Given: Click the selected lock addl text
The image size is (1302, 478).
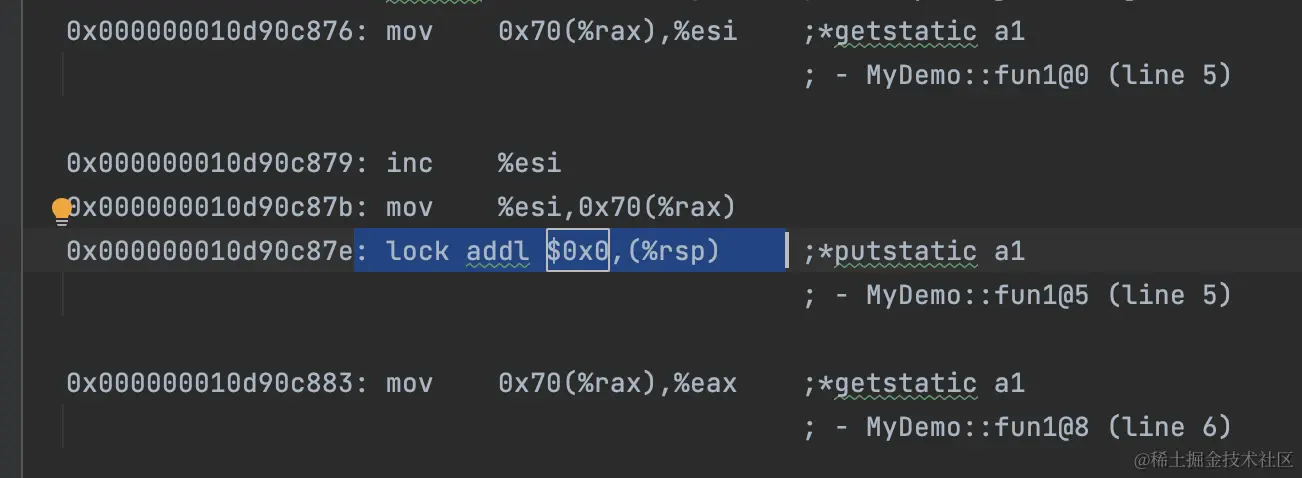Looking at the screenshot, I should [x=458, y=251].
